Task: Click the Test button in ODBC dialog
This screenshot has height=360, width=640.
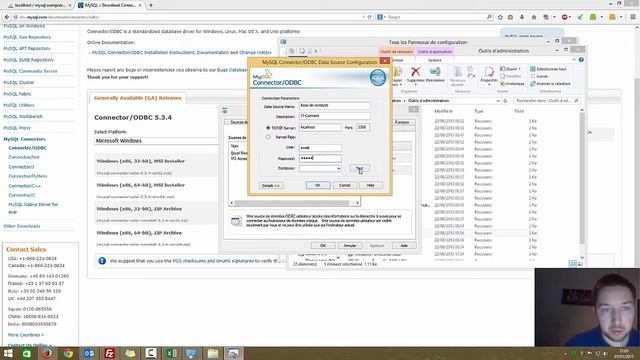Action: coord(360,168)
